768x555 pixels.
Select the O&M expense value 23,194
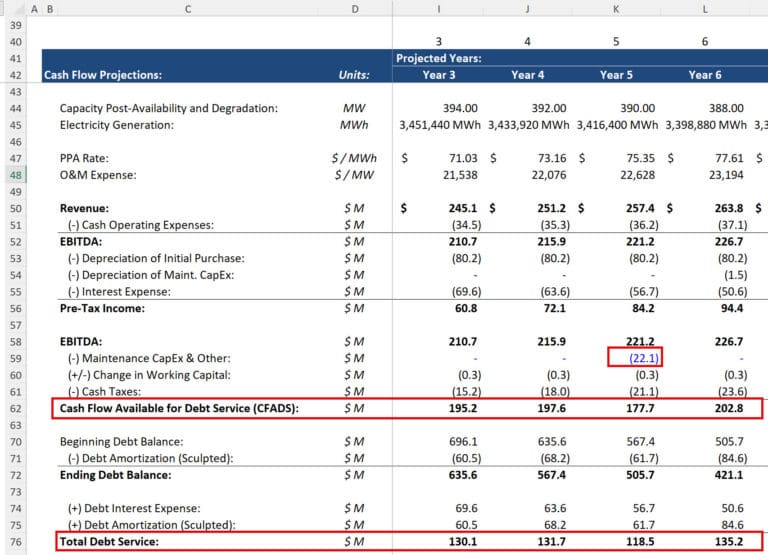(x=726, y=175)
